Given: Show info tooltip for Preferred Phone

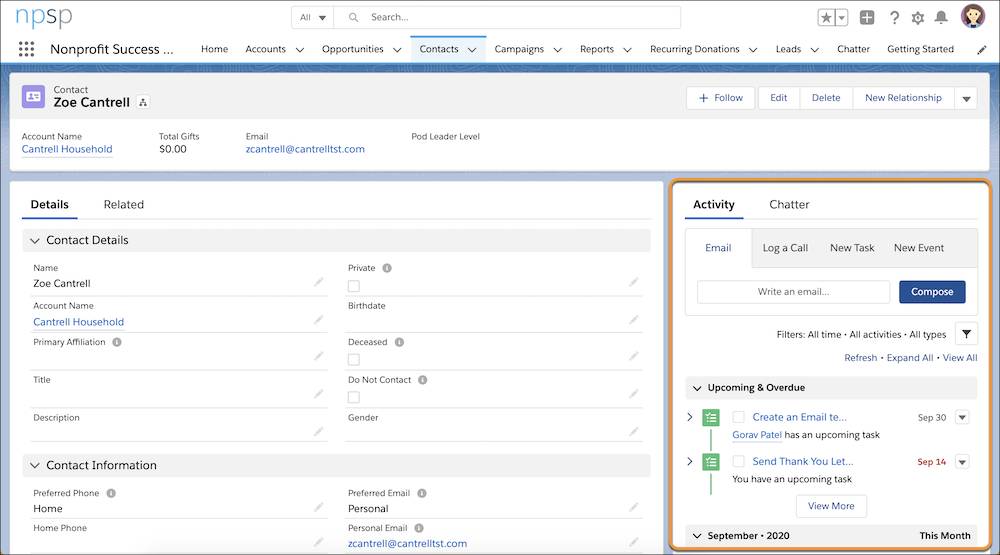Looking at the screenshot, I should tap(111, 493).
